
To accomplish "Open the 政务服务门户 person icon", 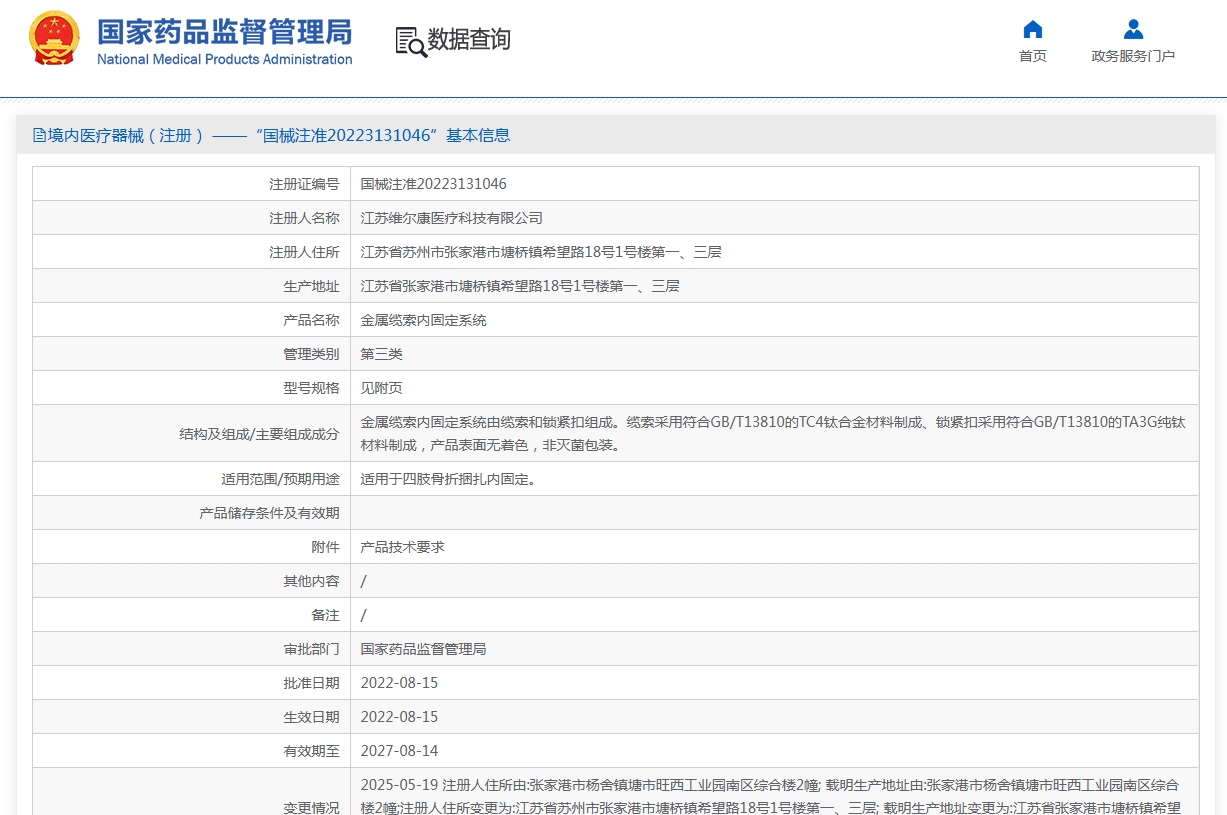I will point(1133,29).
